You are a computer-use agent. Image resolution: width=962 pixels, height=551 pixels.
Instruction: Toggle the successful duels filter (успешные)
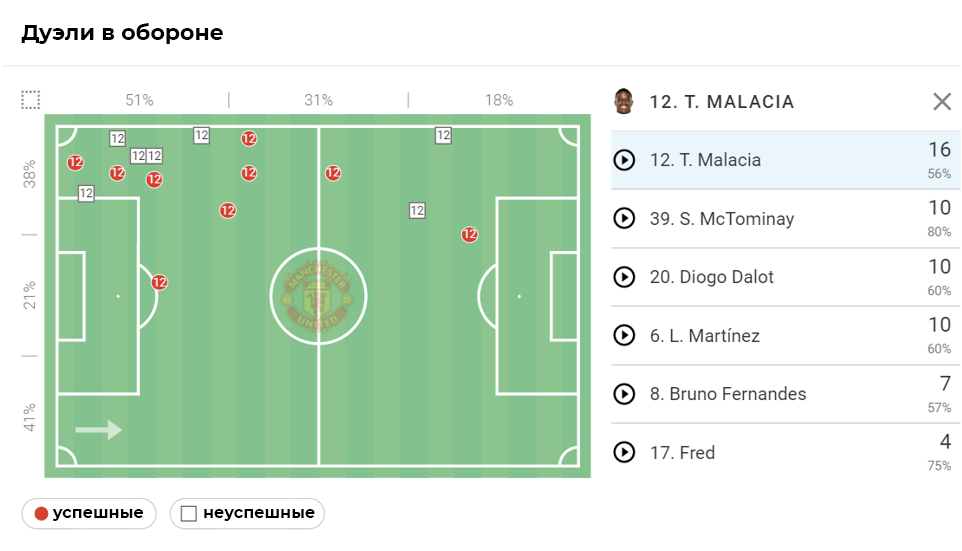[89, 513]
